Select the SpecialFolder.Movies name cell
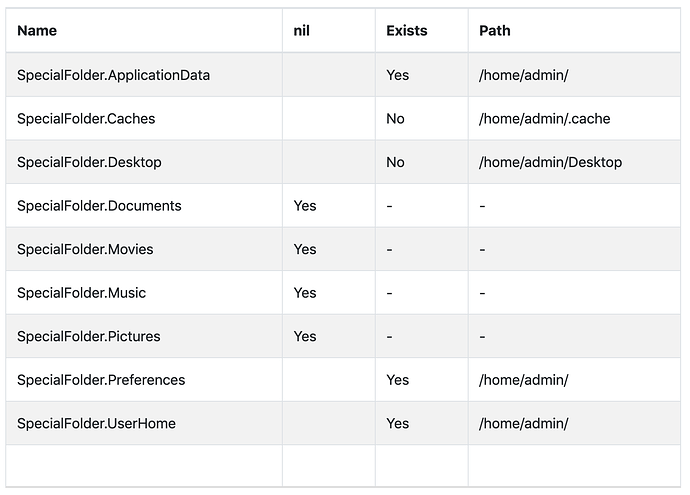The width and height of the screenshot is (690, 495). tap(144, 249)
